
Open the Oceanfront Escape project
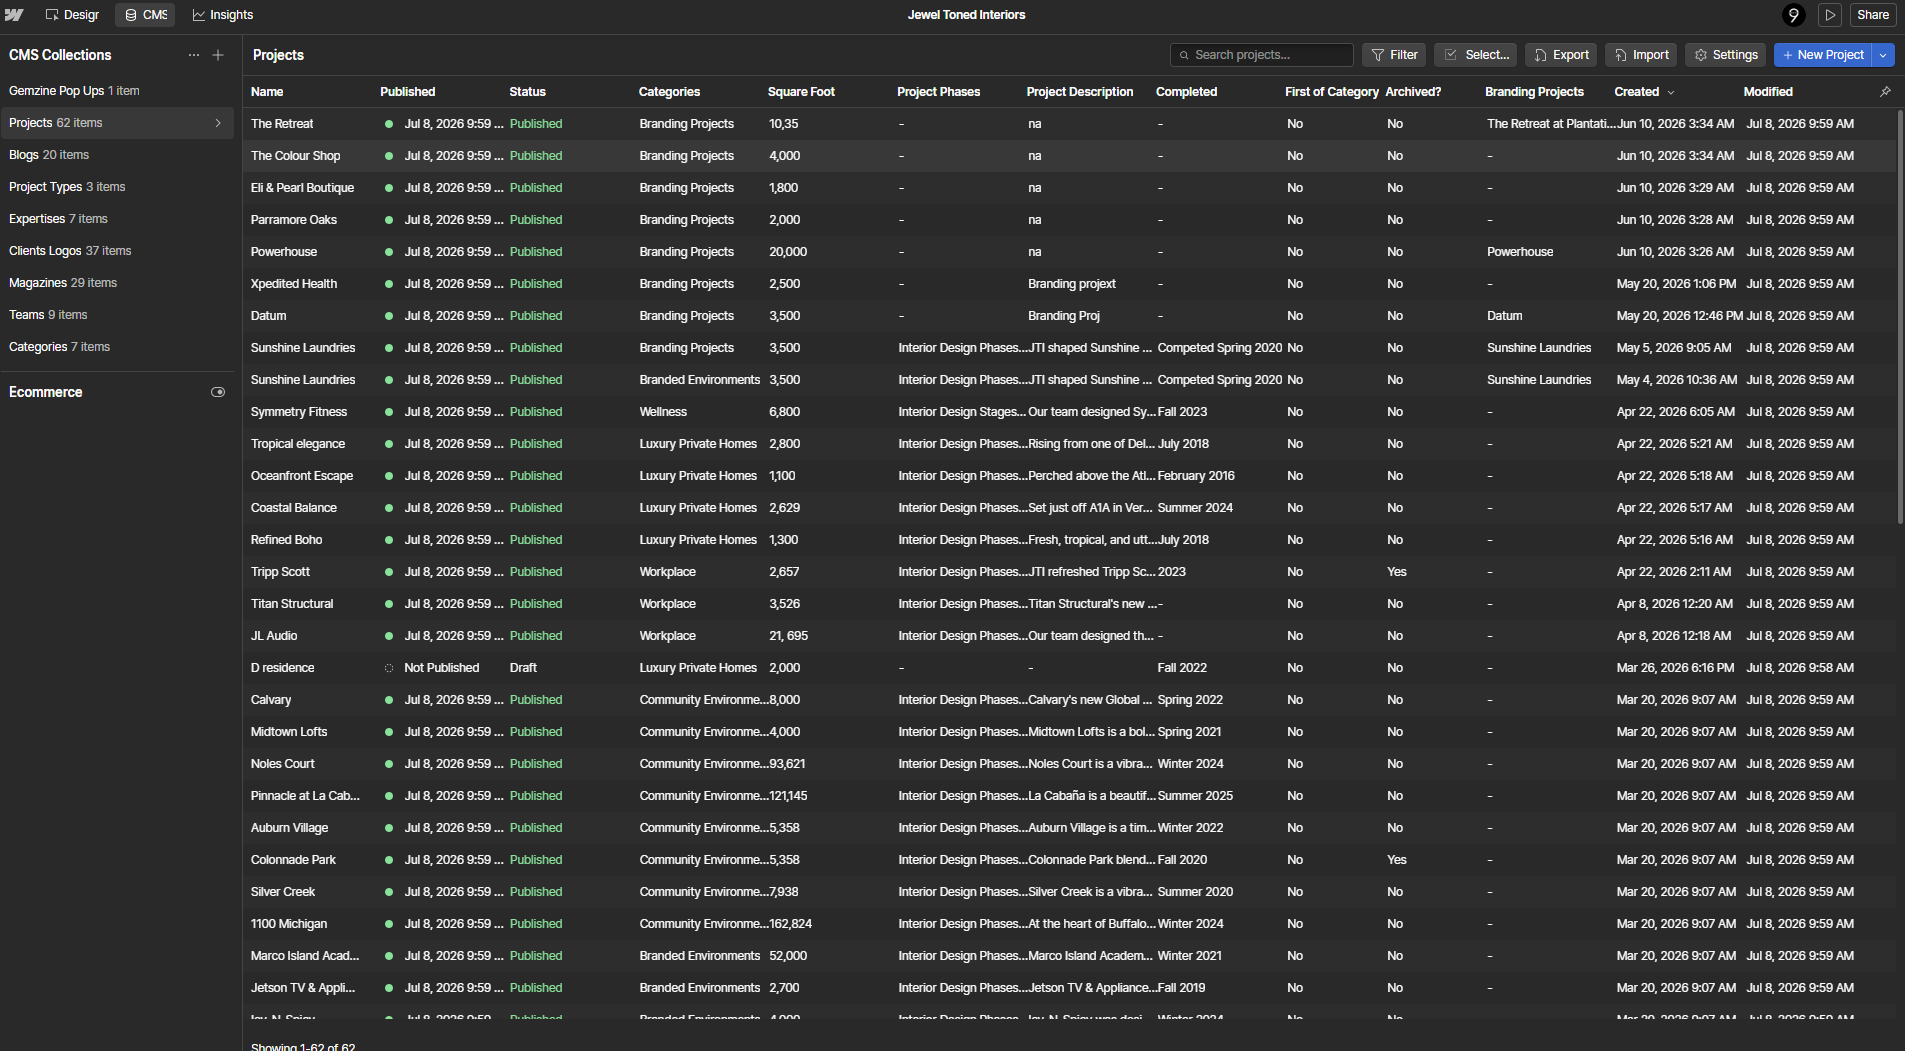[302, 476]
